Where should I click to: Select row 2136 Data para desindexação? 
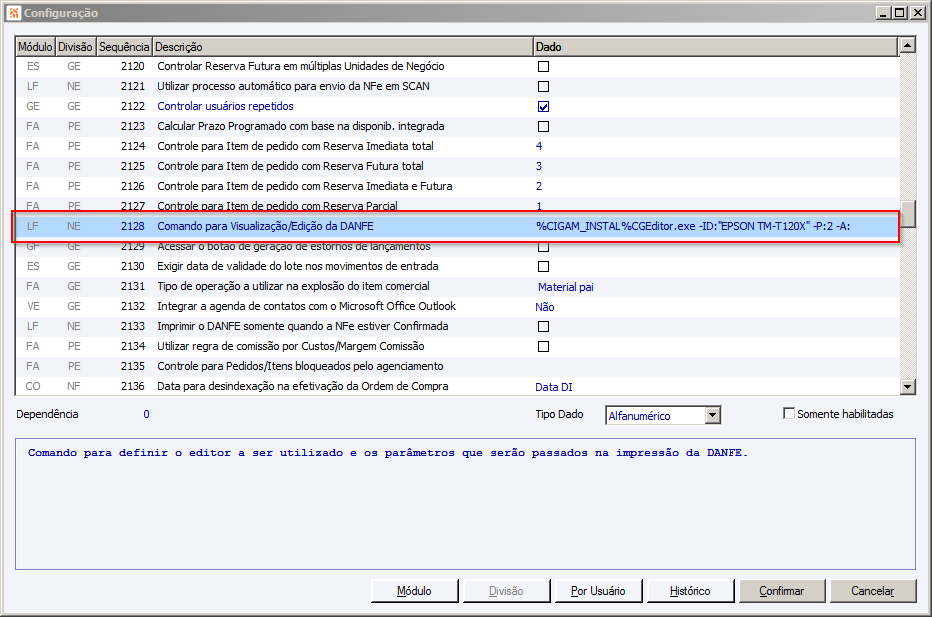456,386
